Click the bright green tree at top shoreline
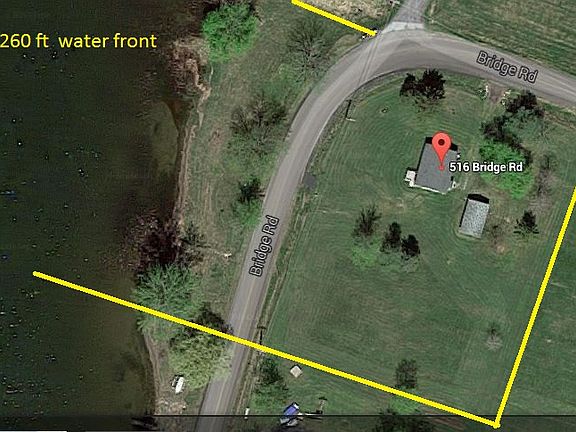Viewport: 576px width, 432px height. (x=229, y=28)
